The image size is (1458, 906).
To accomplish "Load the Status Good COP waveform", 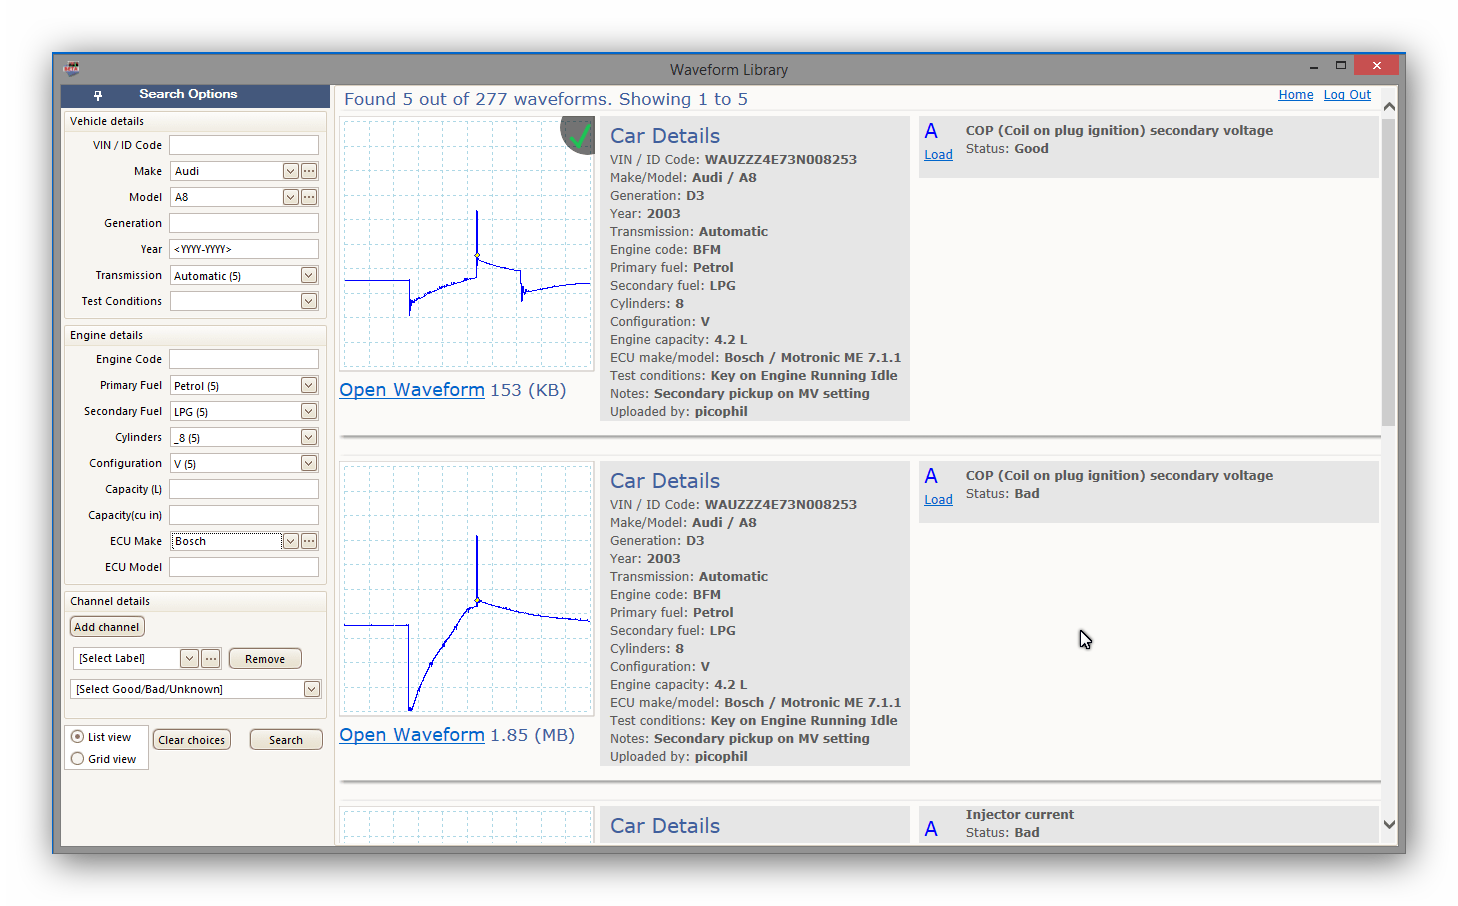I will pyautogui.click(x=938, y=155).
